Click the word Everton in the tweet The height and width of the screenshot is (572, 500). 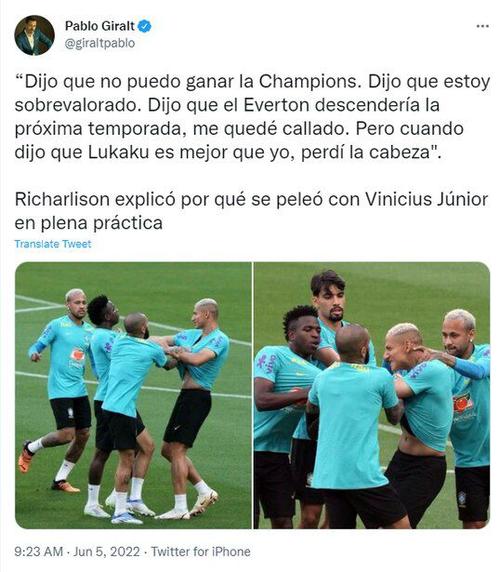276,105
